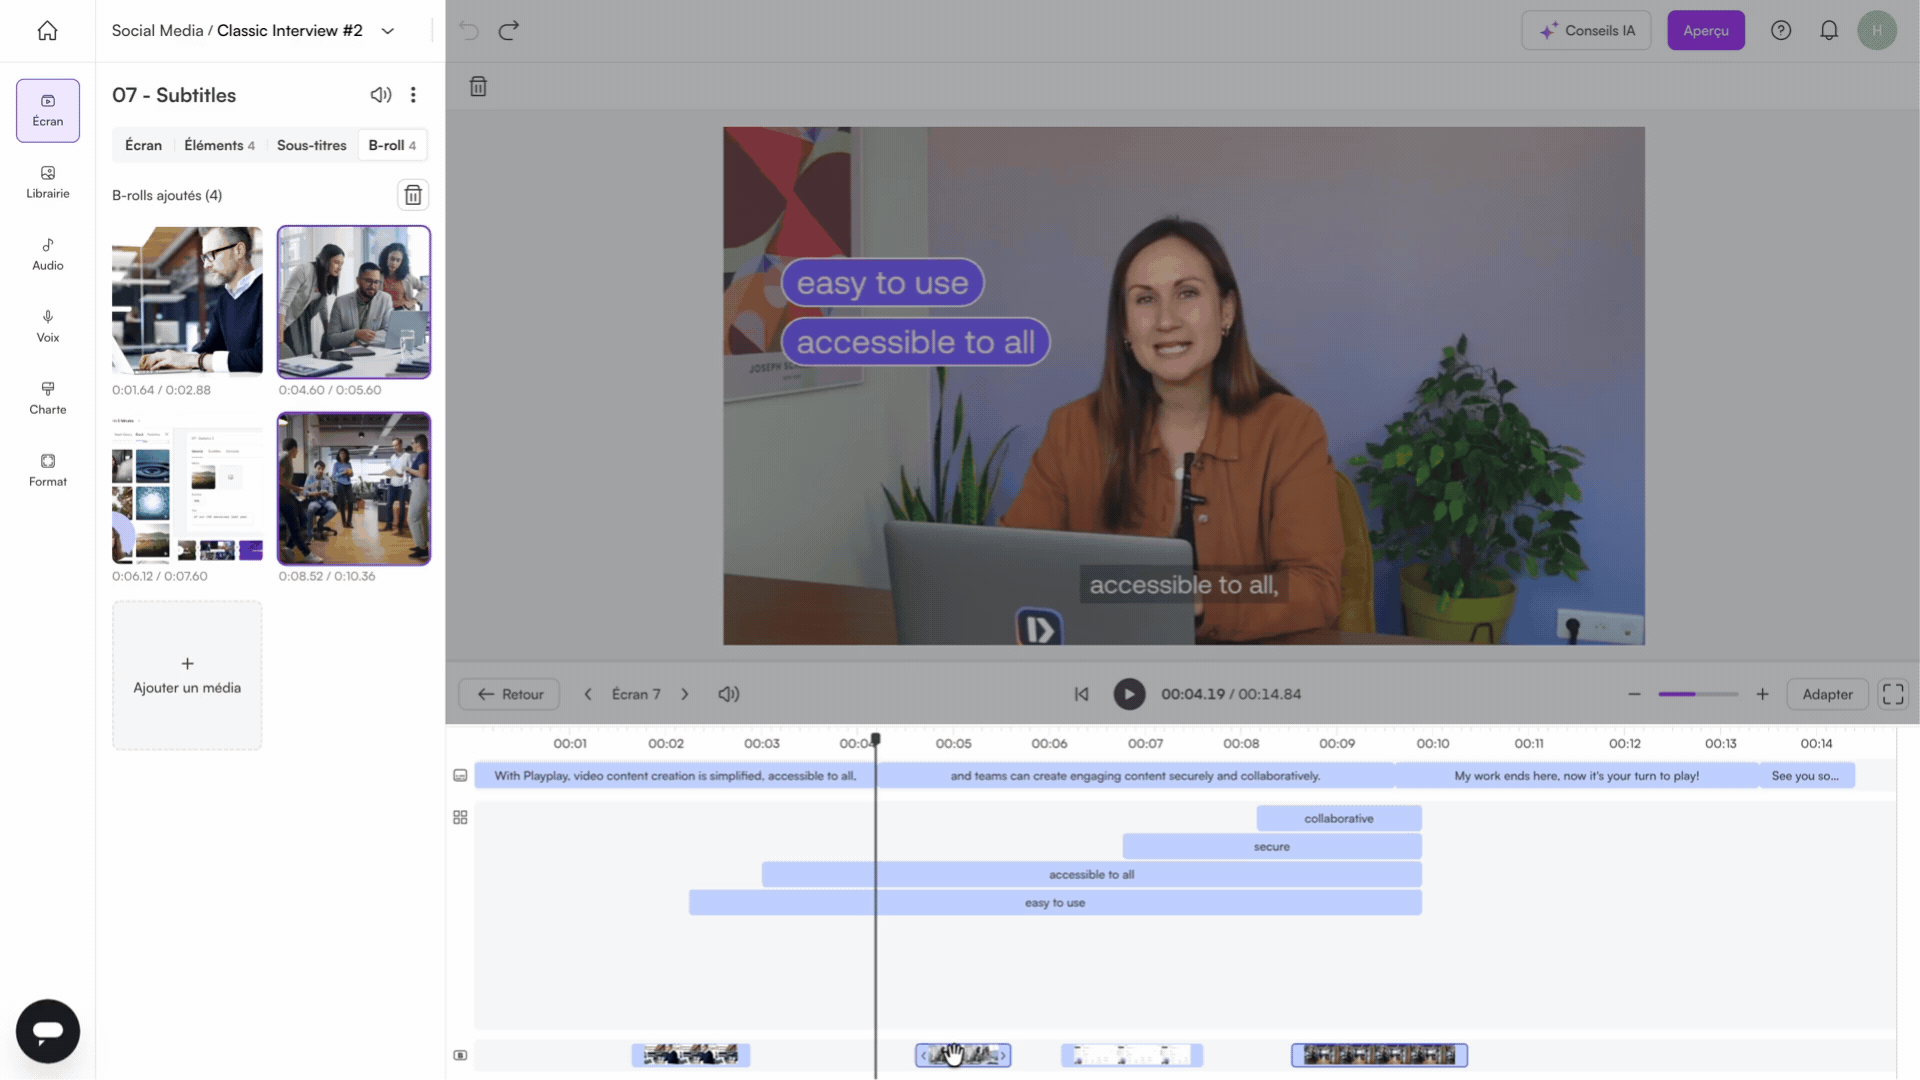Zoom out timeline with minus button

click(1634, 694)
